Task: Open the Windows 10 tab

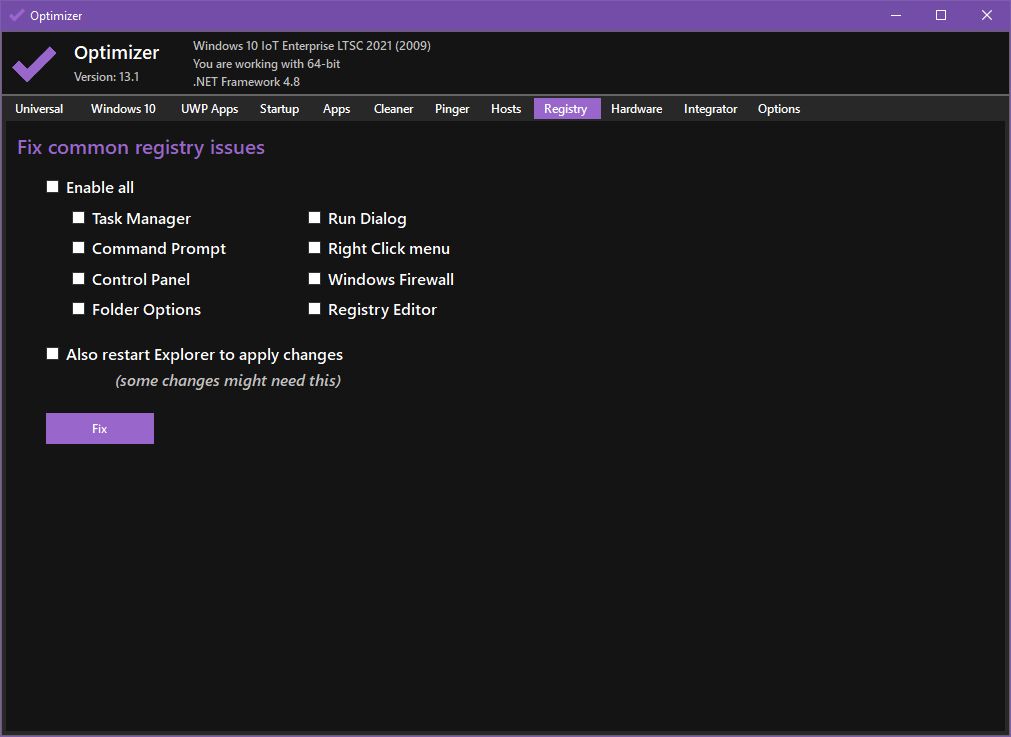Action: [123, 109]
